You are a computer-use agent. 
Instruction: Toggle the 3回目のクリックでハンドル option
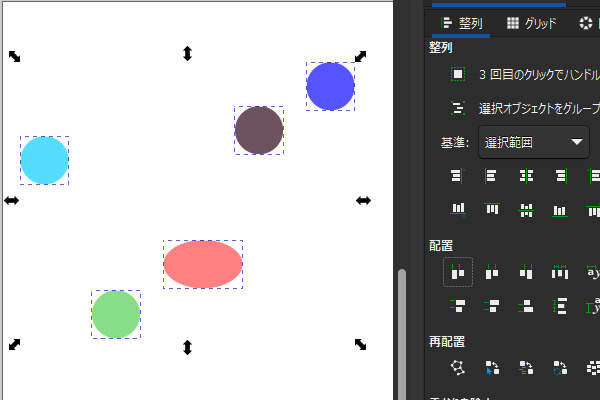[x=458, y=74]
